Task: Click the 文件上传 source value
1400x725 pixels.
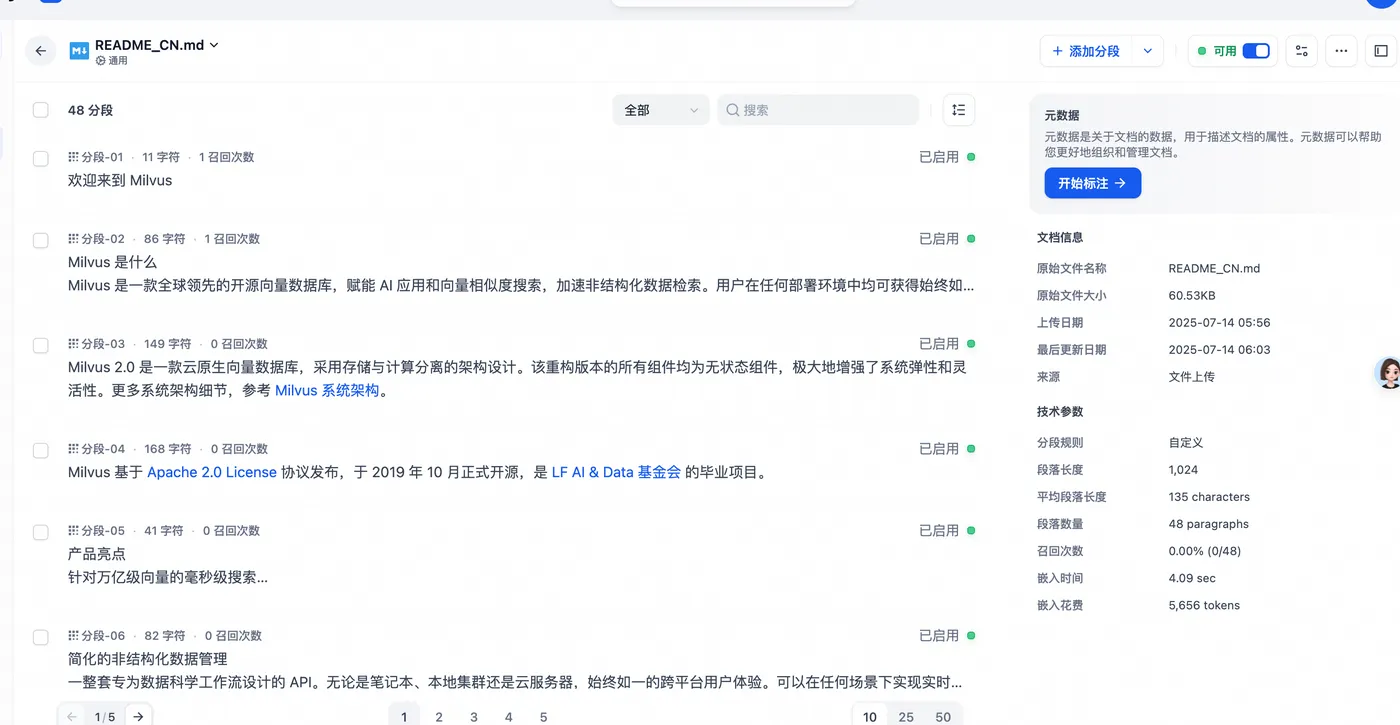Action: pyautogui.click(x=1191, y=377)
